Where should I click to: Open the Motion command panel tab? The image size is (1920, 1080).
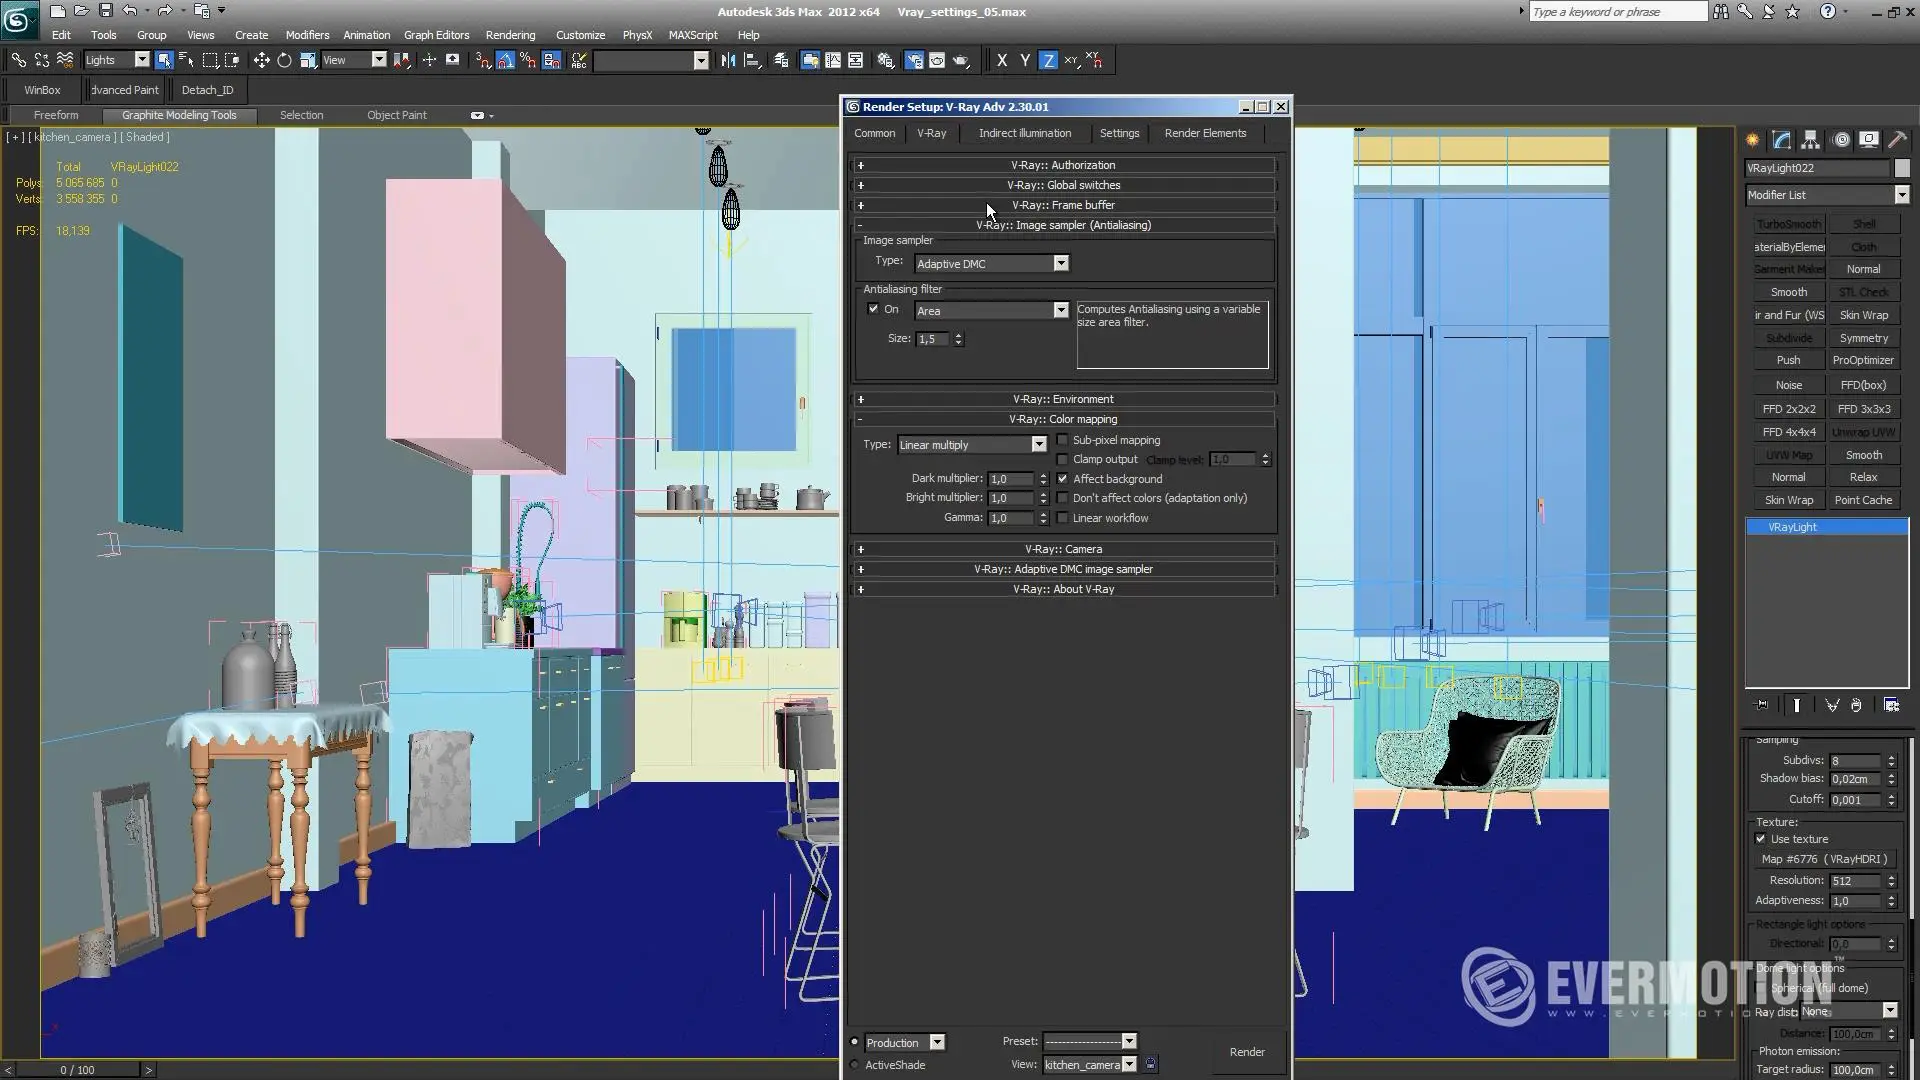click(1841, 140)
